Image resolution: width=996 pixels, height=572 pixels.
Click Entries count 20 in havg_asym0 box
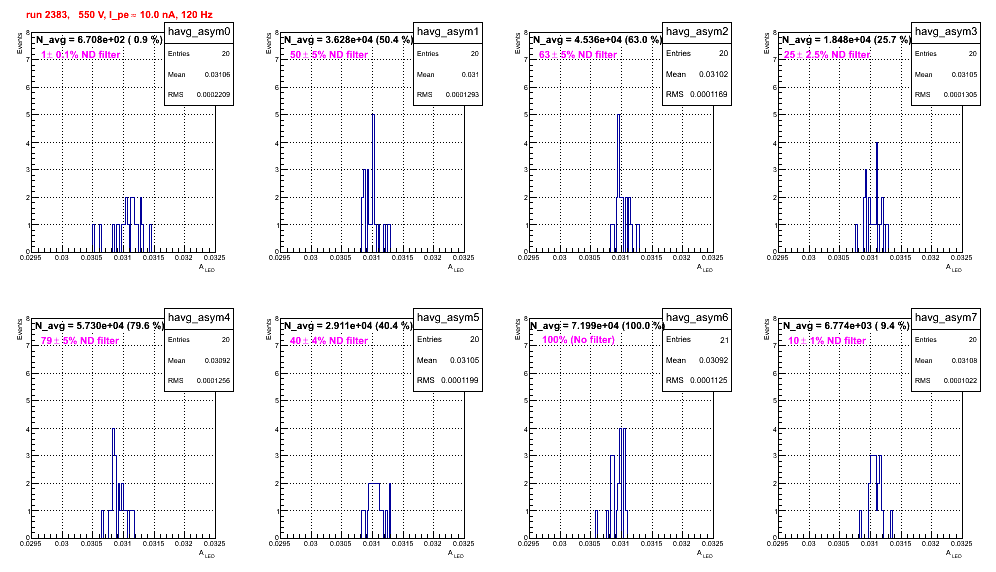coord(226,54)
